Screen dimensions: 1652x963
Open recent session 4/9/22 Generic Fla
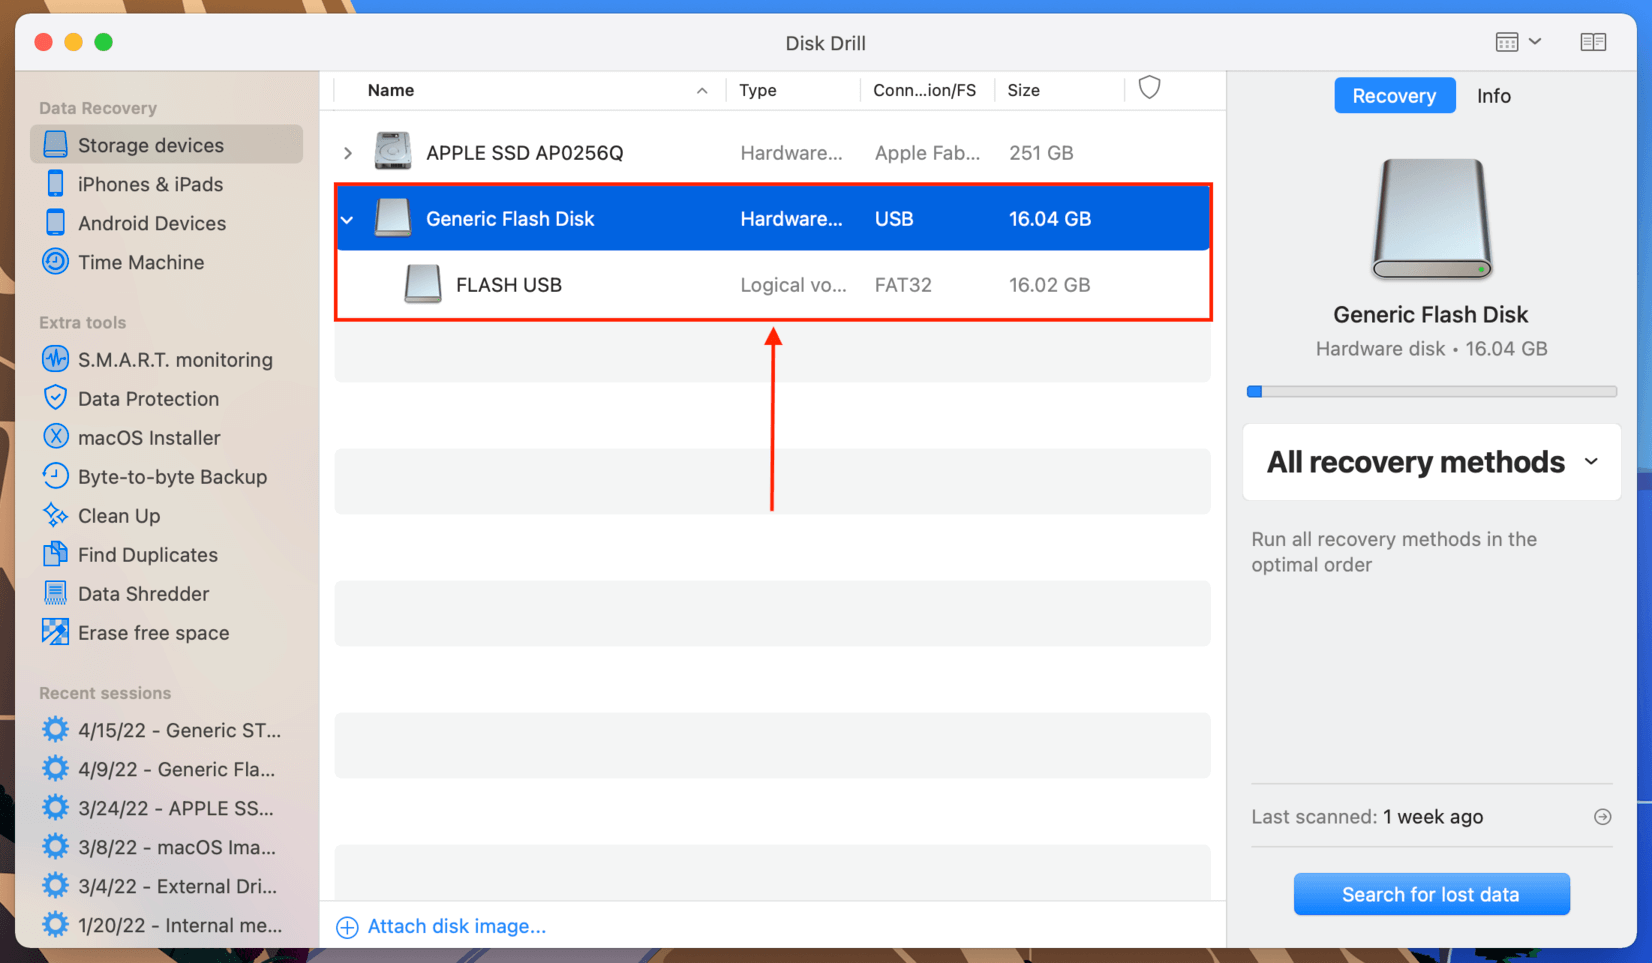click(x=176, y=769)
